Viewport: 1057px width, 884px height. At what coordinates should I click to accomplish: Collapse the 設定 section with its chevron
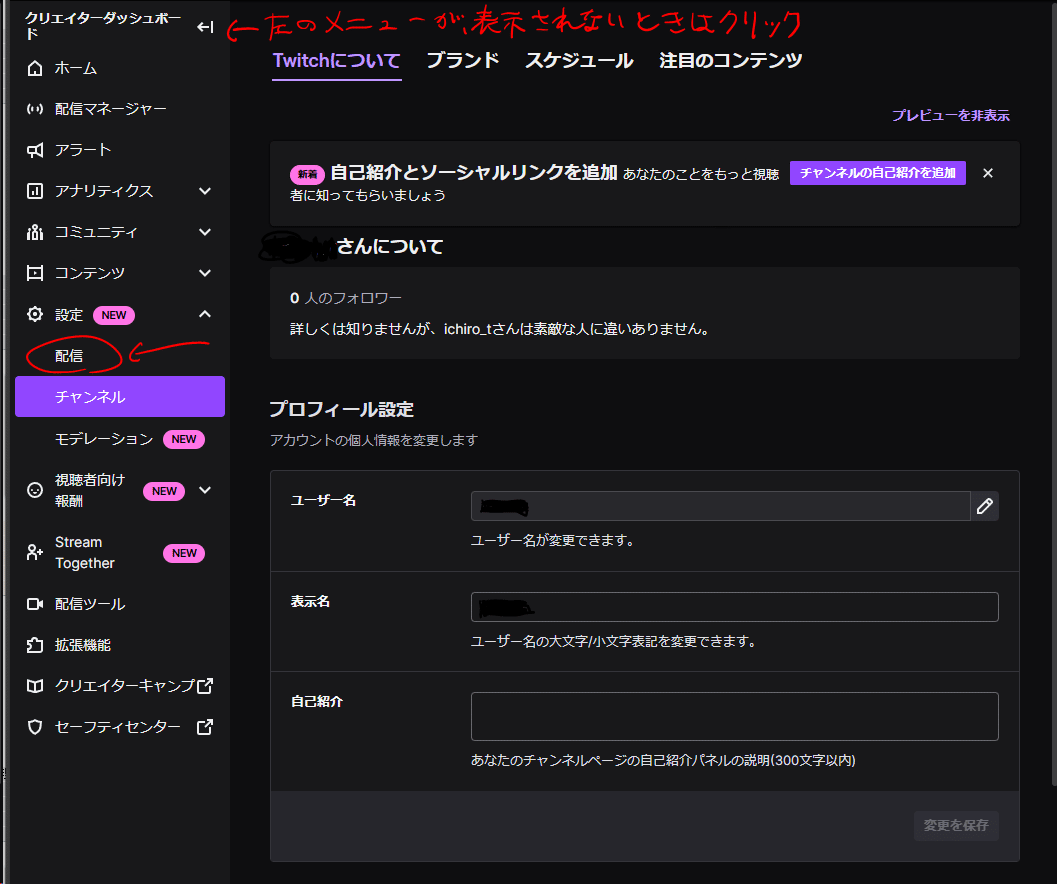click(x=205, y=314)
